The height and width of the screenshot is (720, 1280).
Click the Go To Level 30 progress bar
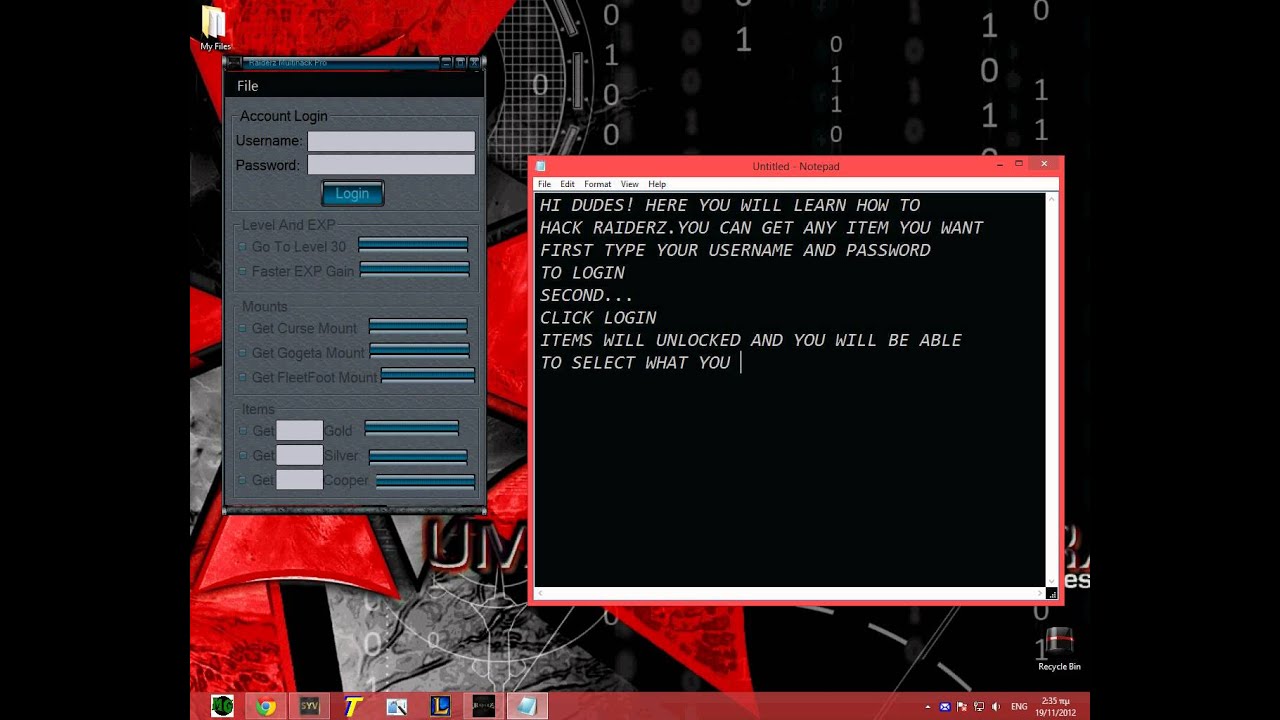pos(413,244)
